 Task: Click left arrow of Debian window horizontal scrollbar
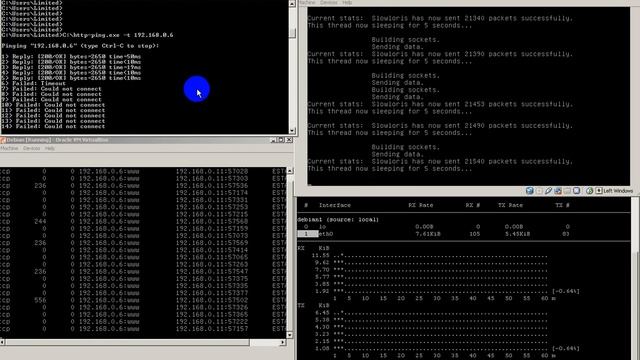coord(2,342)
